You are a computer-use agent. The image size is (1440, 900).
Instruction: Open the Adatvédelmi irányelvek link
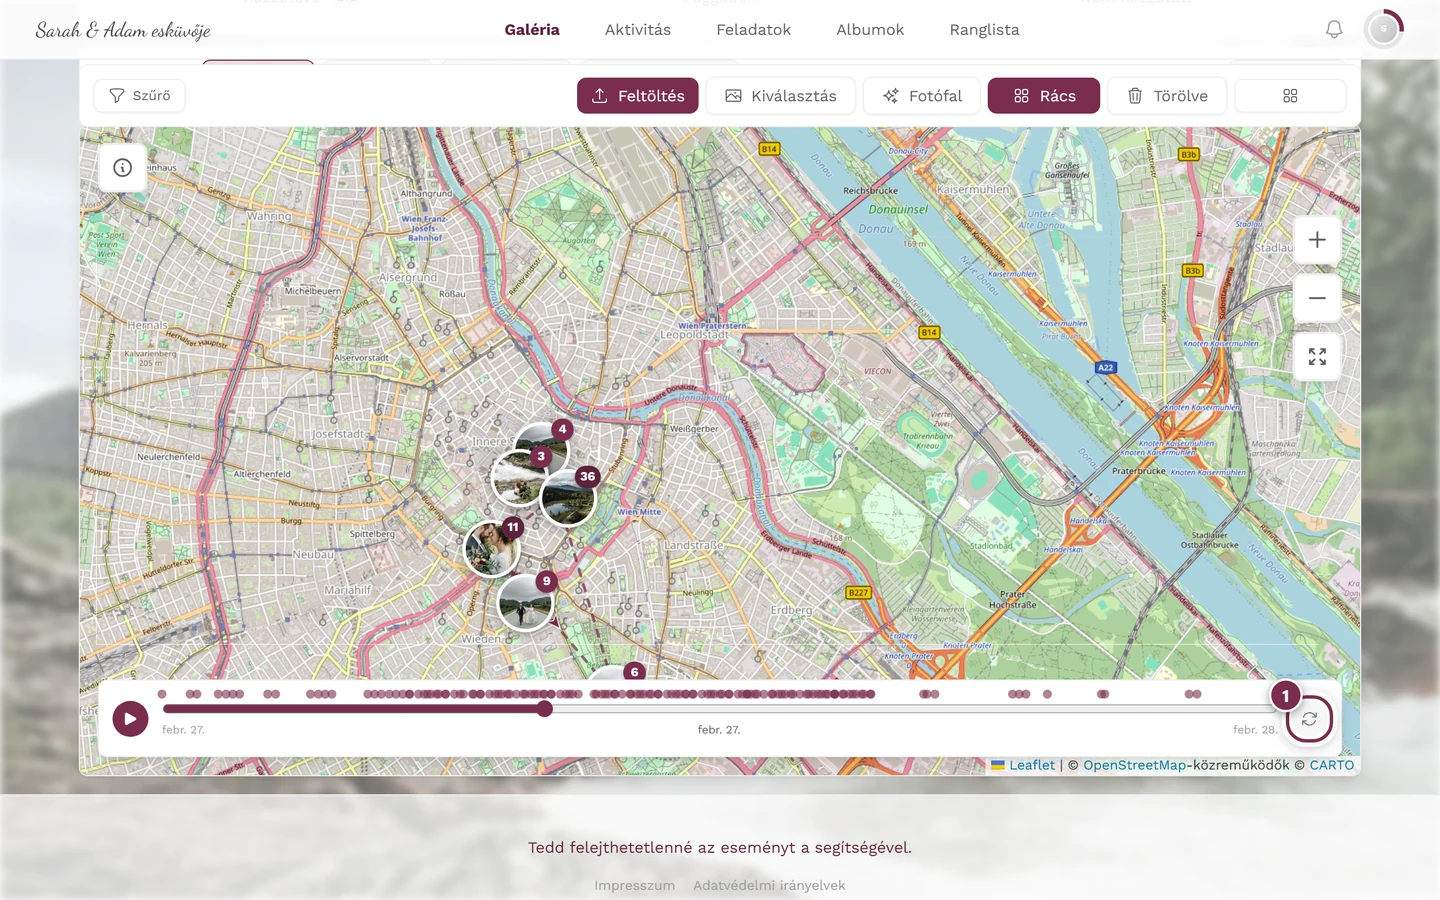tap(769, 885)
